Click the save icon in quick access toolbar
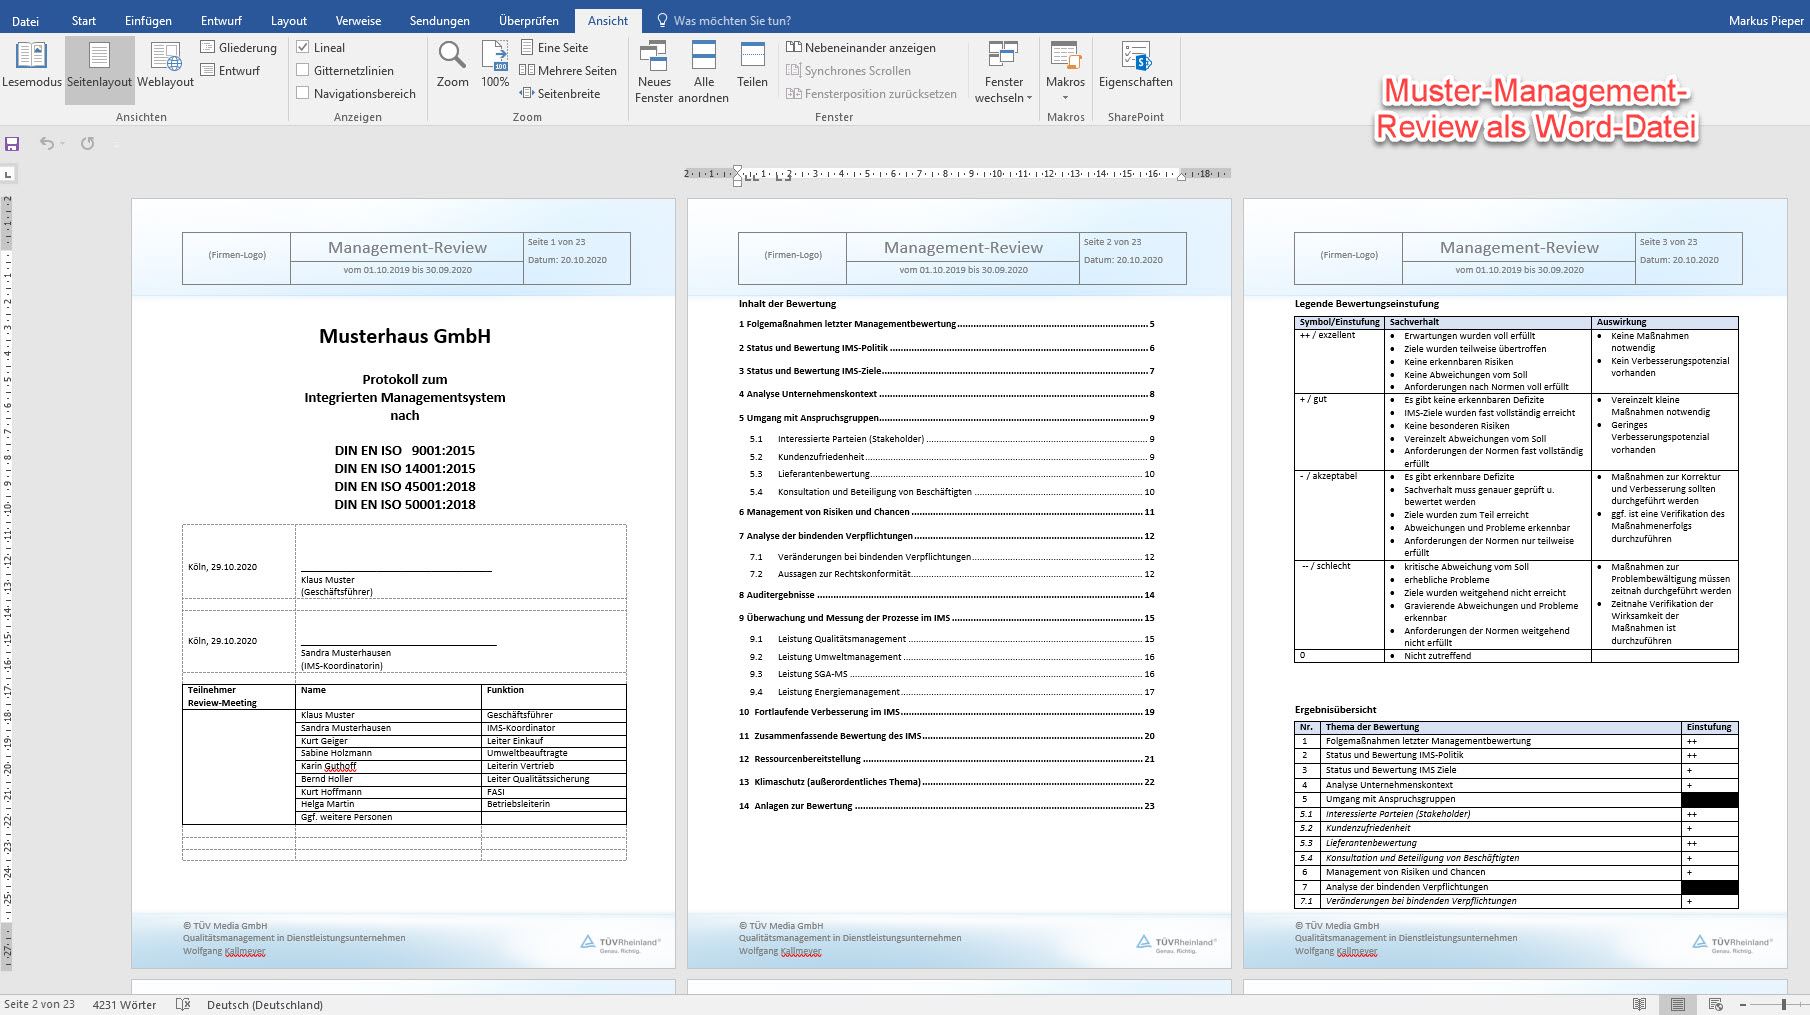Screen dimensions: 1810x1015 point(12,144)
